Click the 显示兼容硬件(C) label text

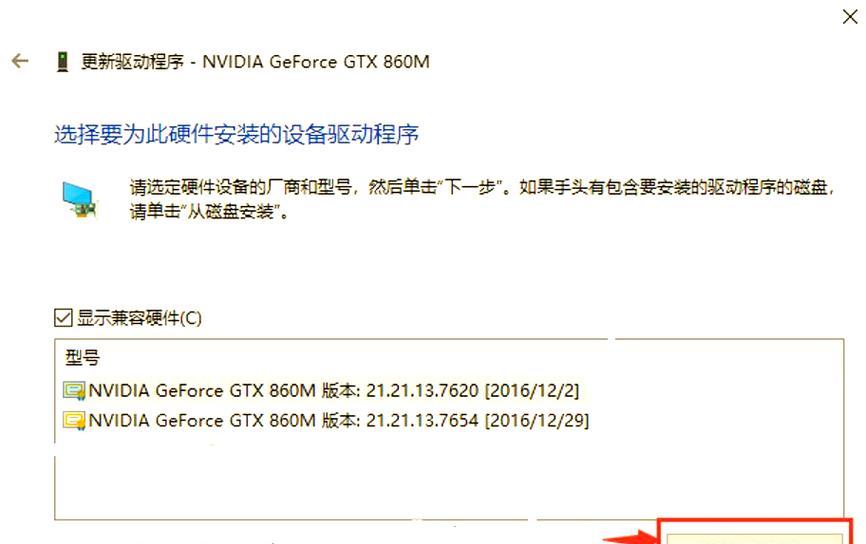click(139, 318)
